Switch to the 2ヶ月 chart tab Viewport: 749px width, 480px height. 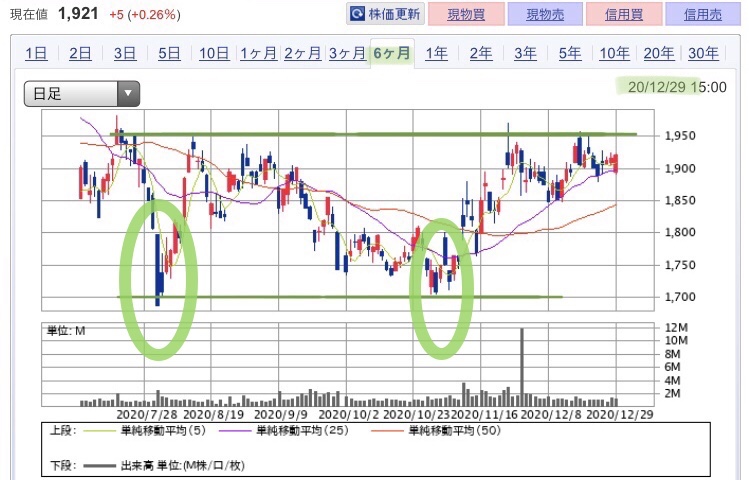pos(303,53)
